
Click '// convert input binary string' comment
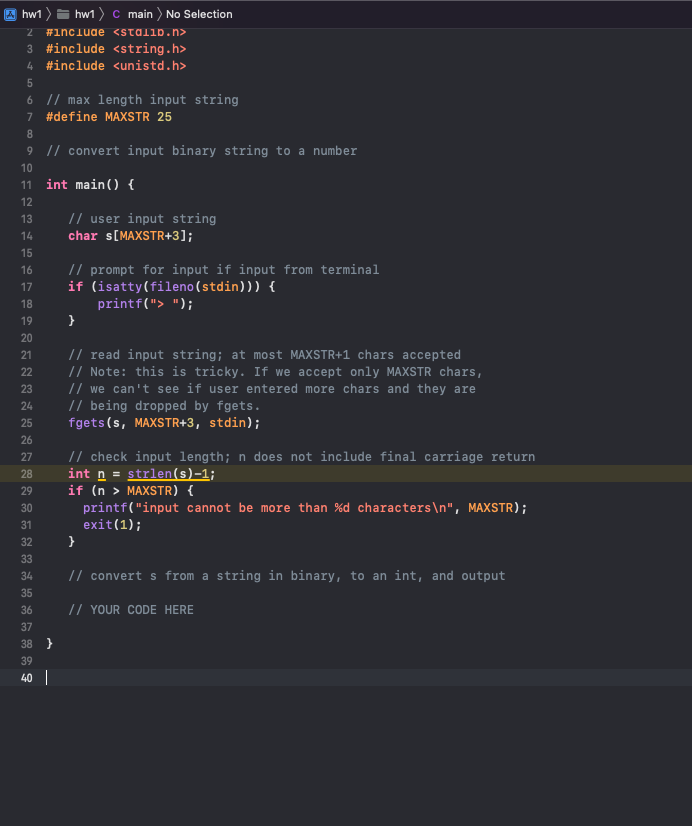201,151
